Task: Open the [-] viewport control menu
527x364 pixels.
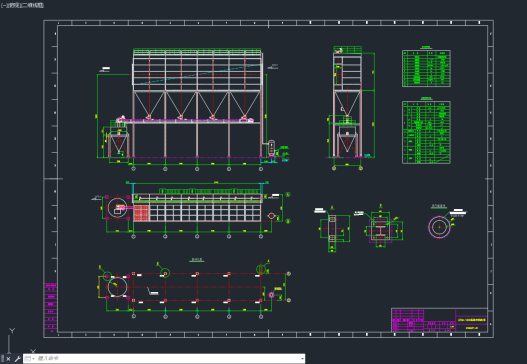Action: [x=3, y=5]
